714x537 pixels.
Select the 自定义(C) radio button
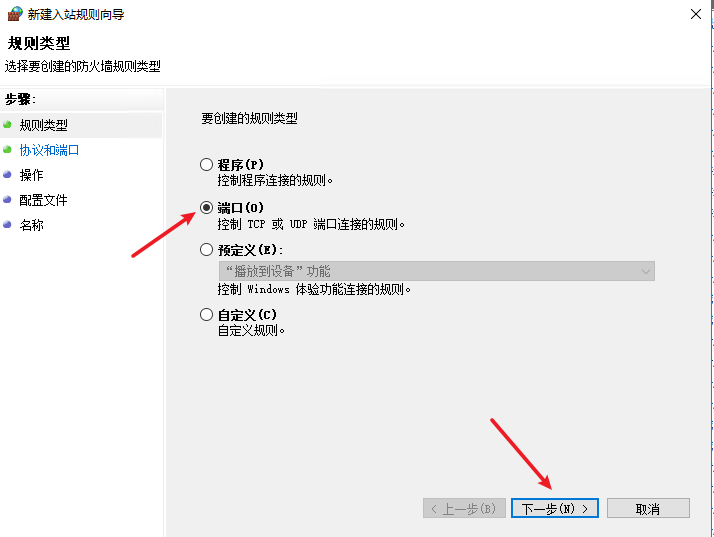tap(206, 315)
